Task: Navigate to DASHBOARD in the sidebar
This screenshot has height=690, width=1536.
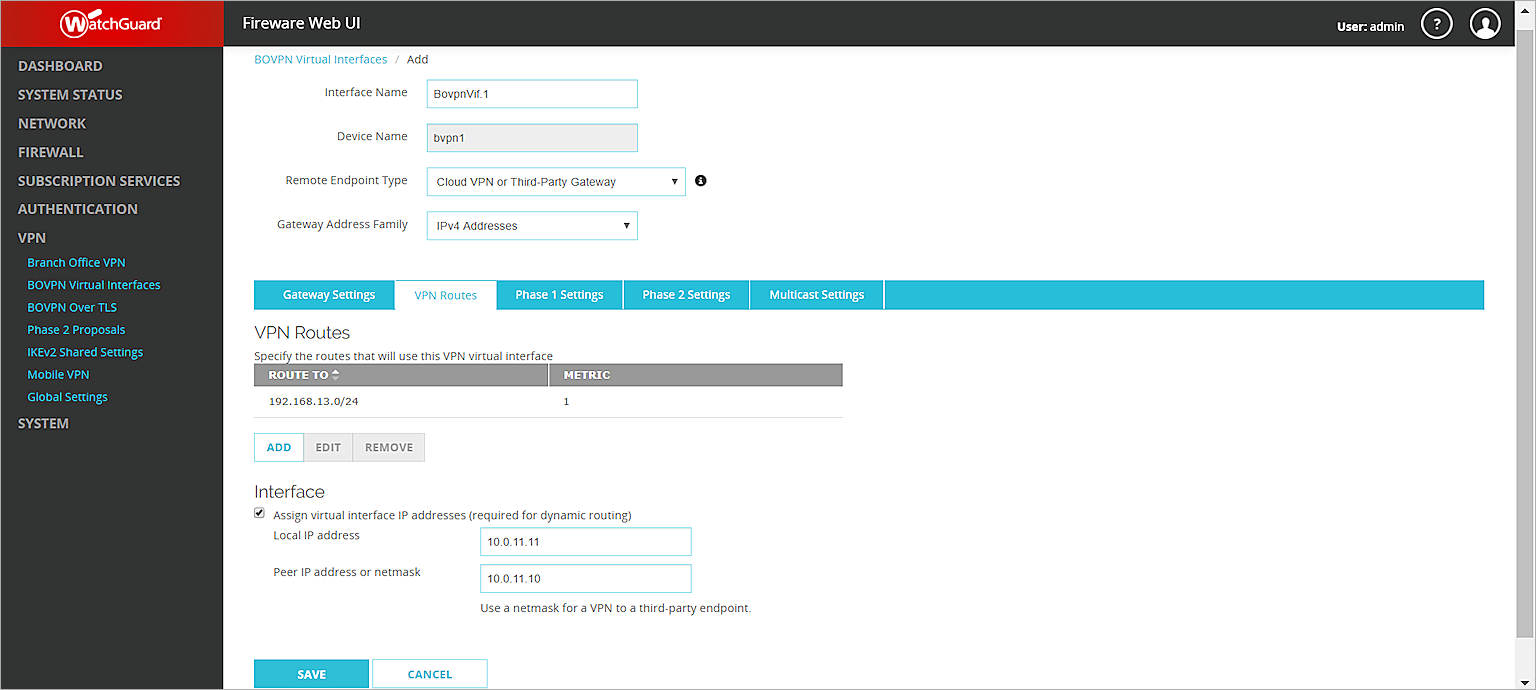Action: point(60,65)
